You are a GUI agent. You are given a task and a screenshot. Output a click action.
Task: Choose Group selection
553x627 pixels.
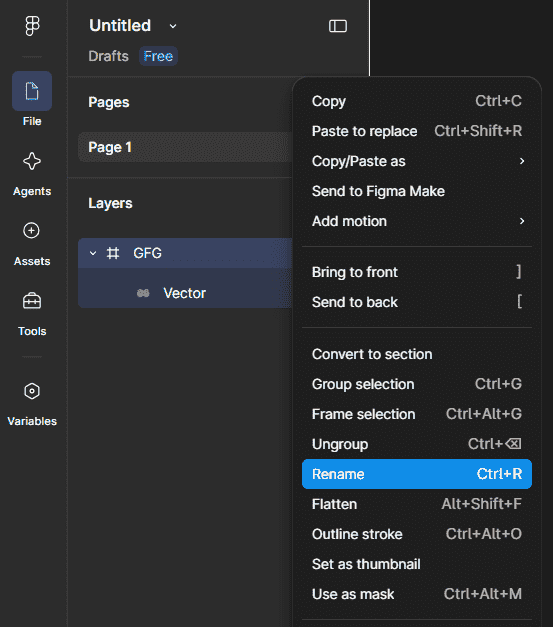(417, 384)
